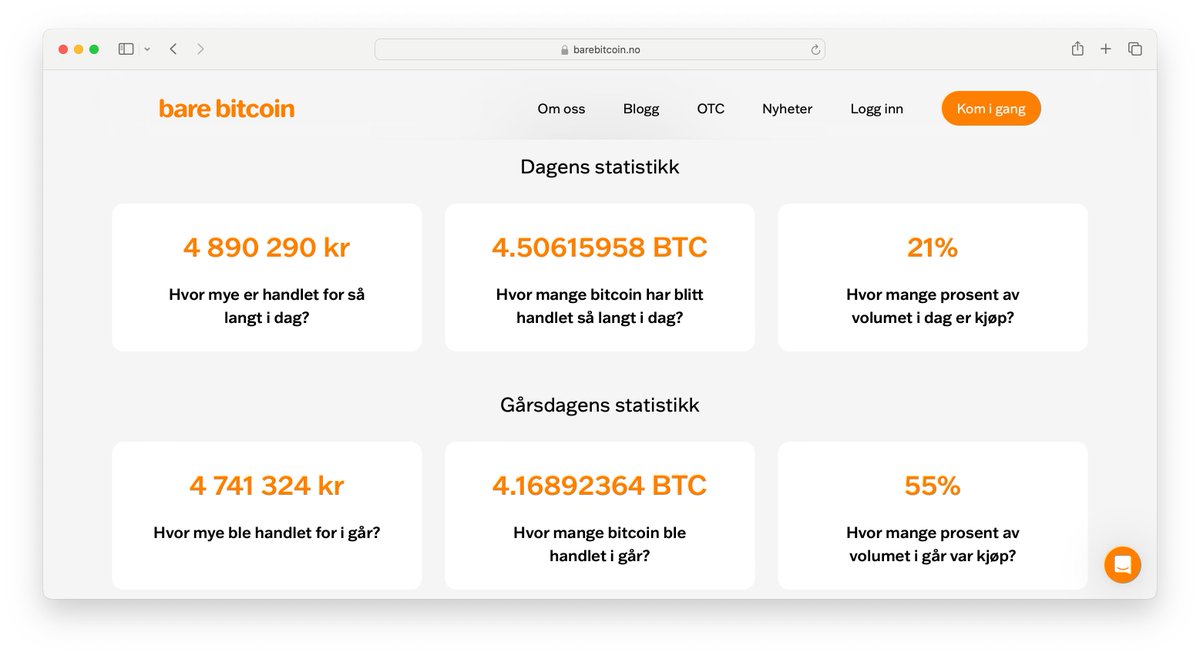Click the Share icon
The image size is (1200, 656).
(1077, 48)
